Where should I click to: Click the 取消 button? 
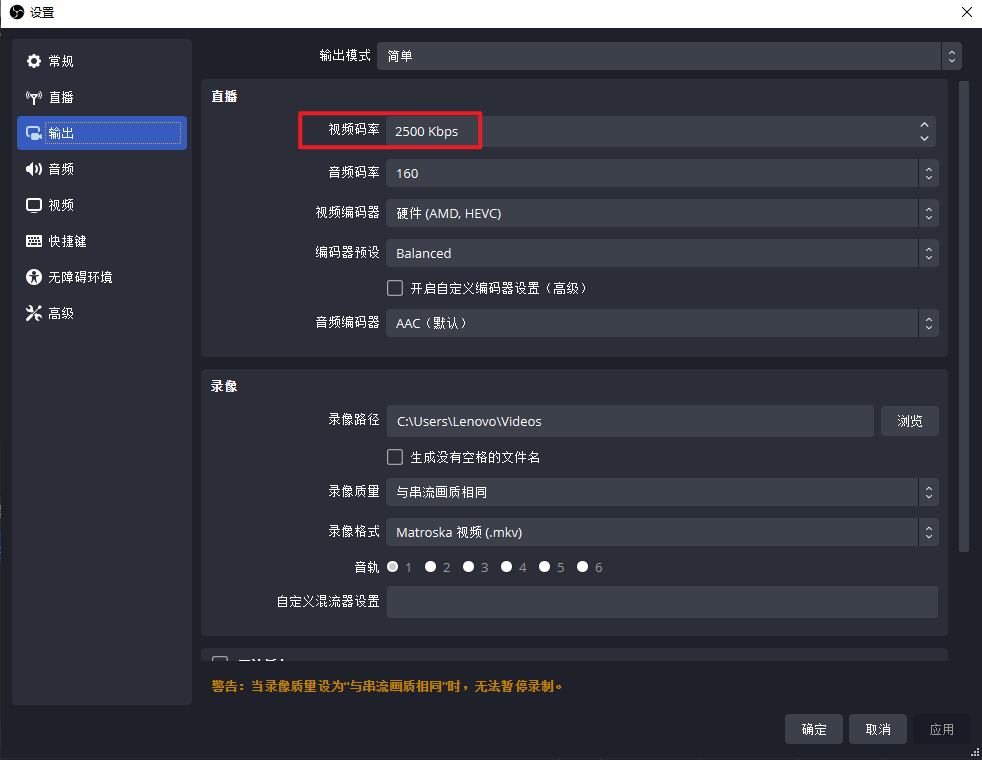(x=877, y=729)
